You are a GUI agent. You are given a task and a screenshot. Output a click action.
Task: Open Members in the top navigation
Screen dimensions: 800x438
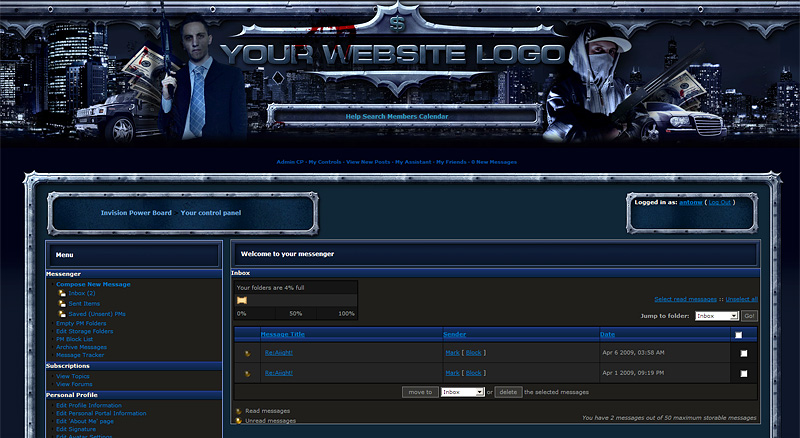point(400,116)
